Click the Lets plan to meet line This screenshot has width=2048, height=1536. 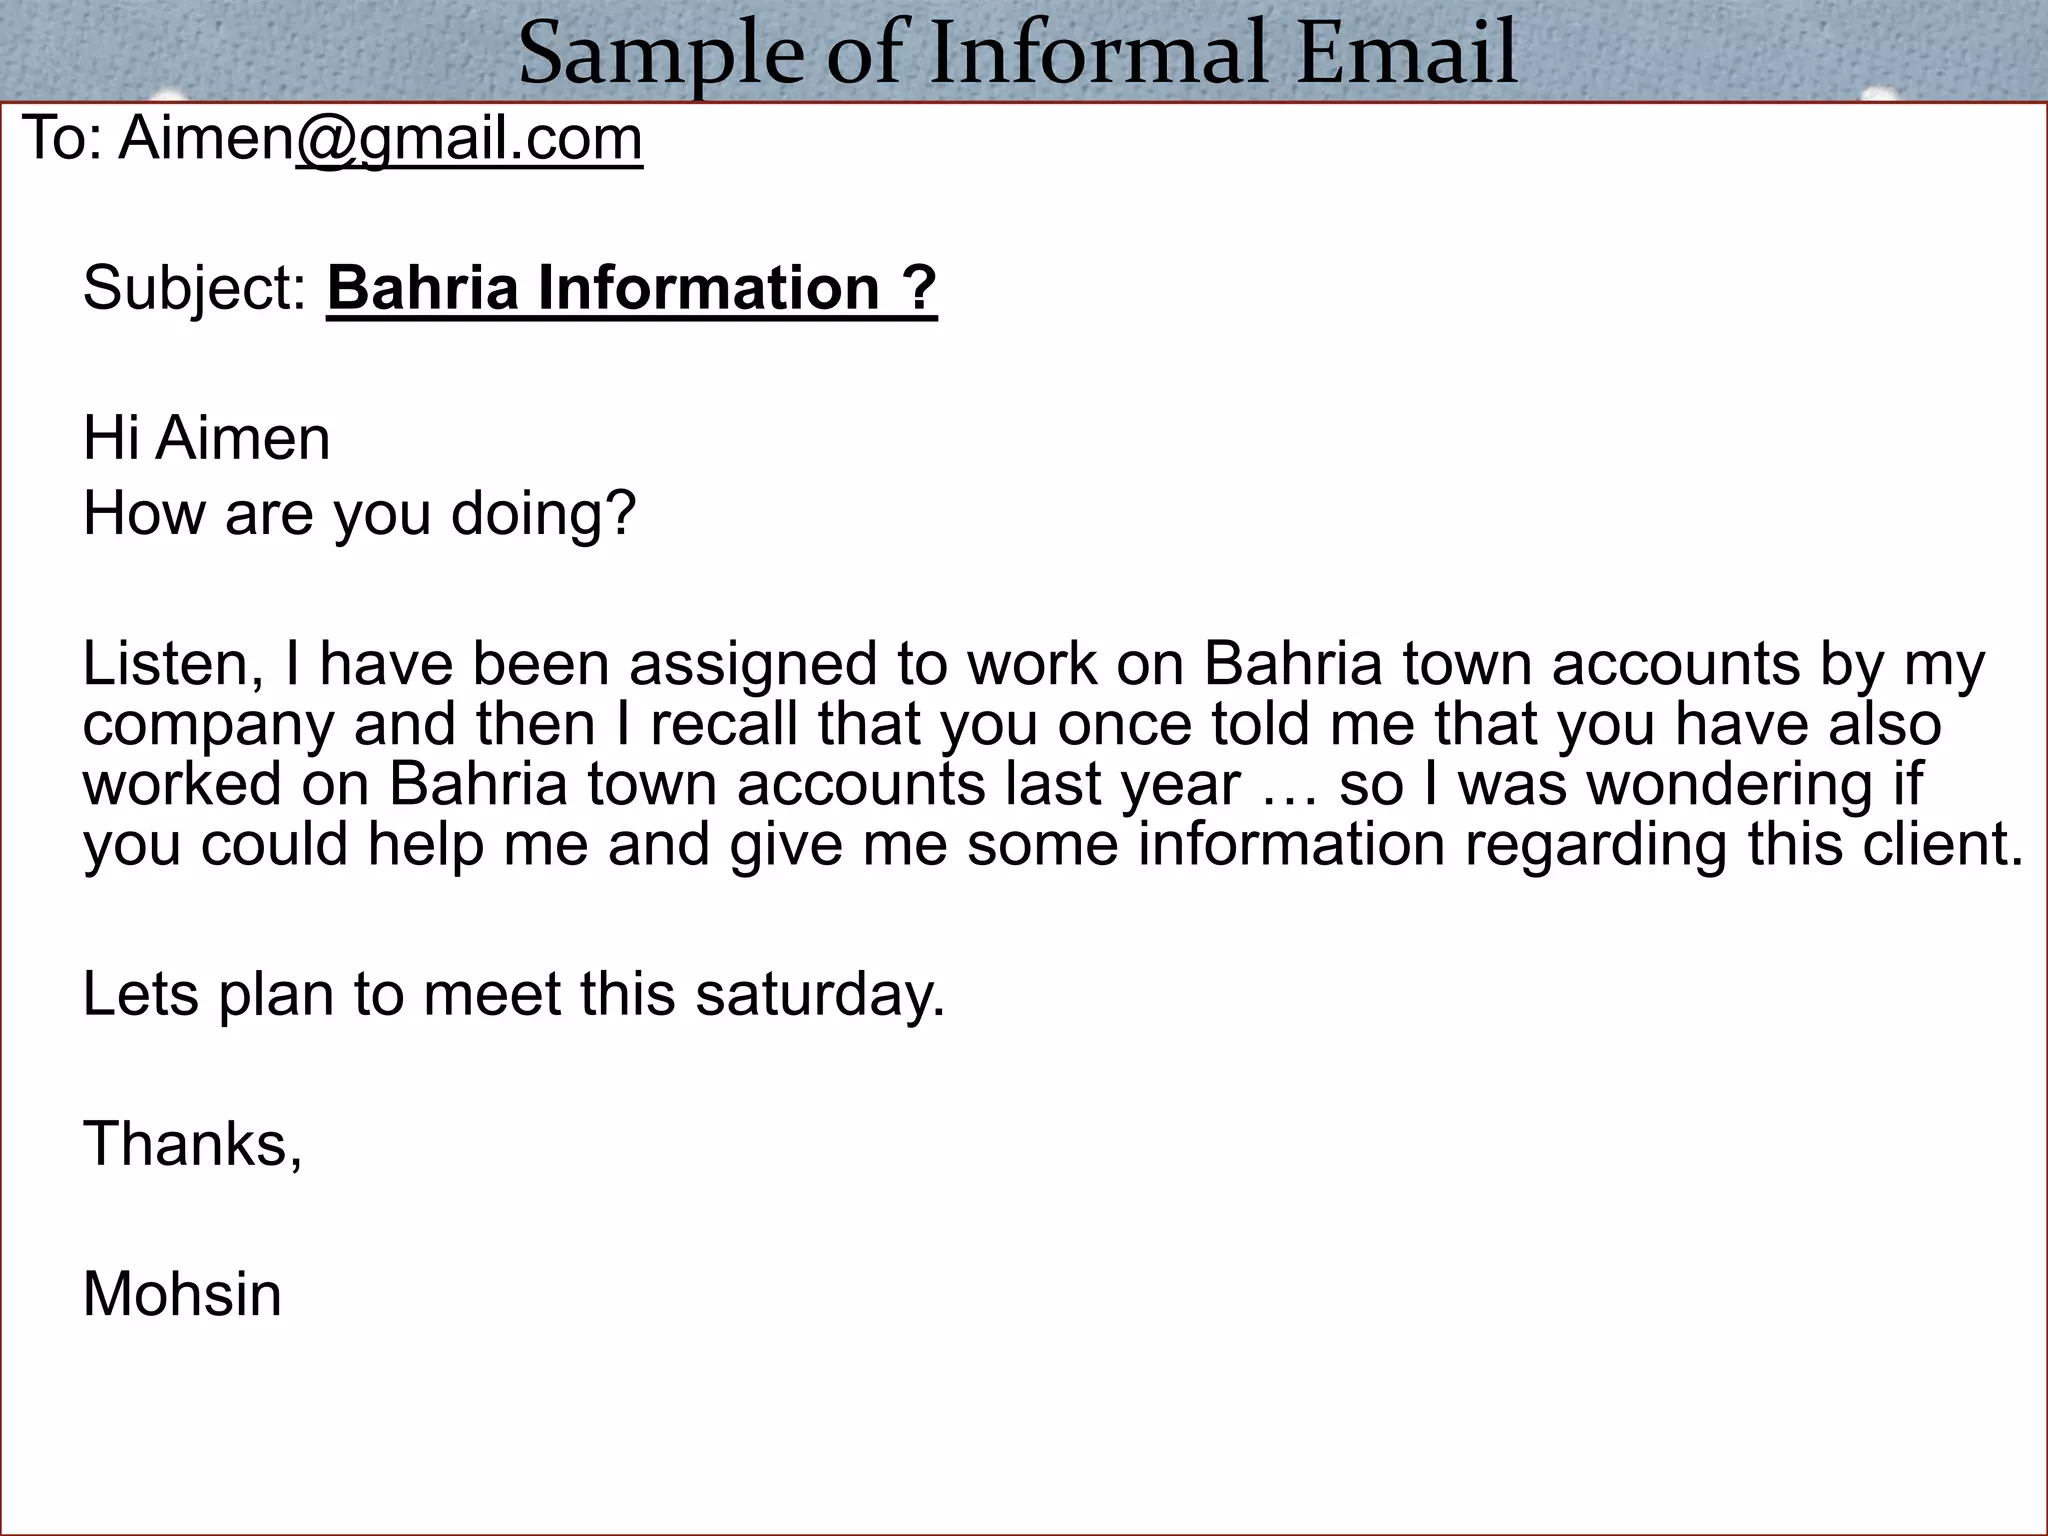click(514, 995)
